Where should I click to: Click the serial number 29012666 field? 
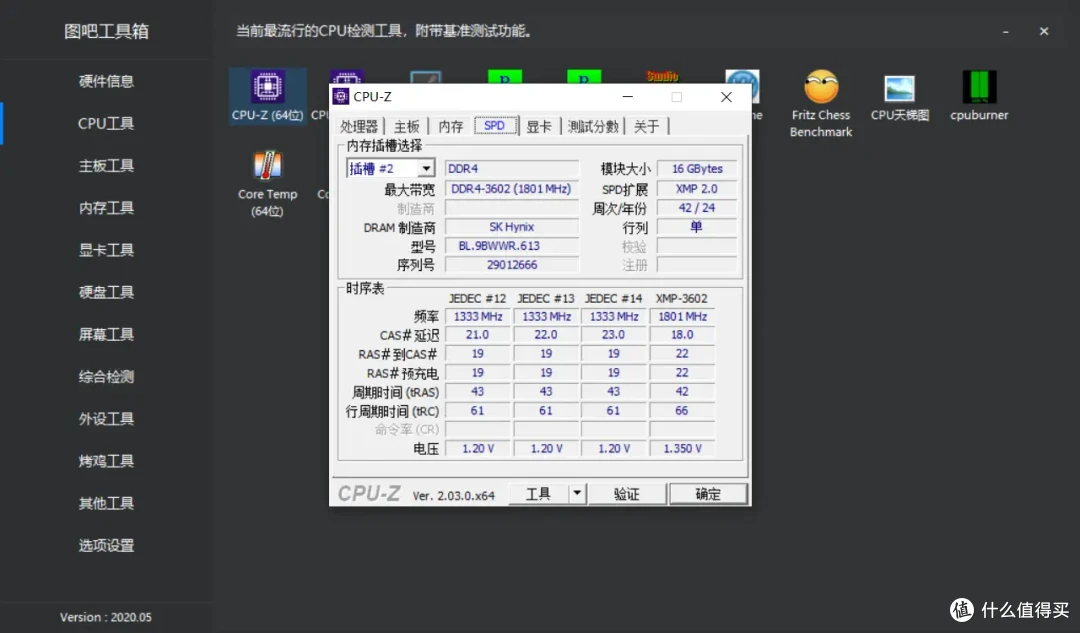pos(511,264)
